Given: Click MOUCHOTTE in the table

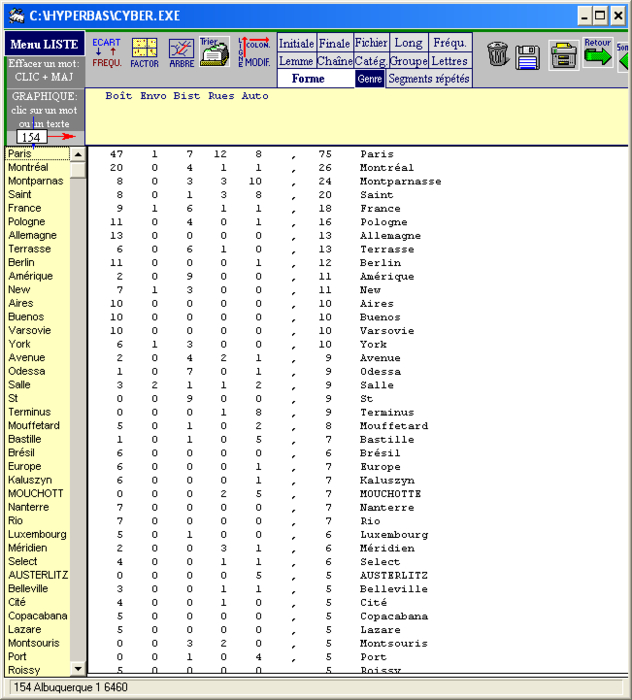Looking at the screenshot, I should pyautogui.click(x=391, y=494).
